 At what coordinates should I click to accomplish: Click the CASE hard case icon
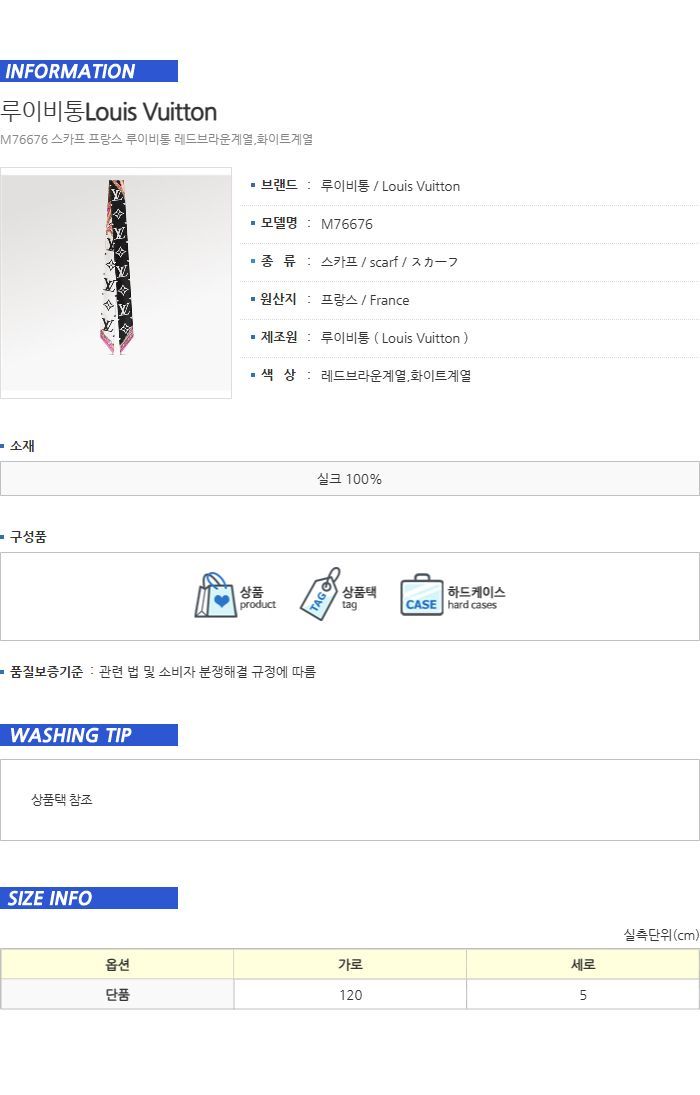tap(422, 596)
